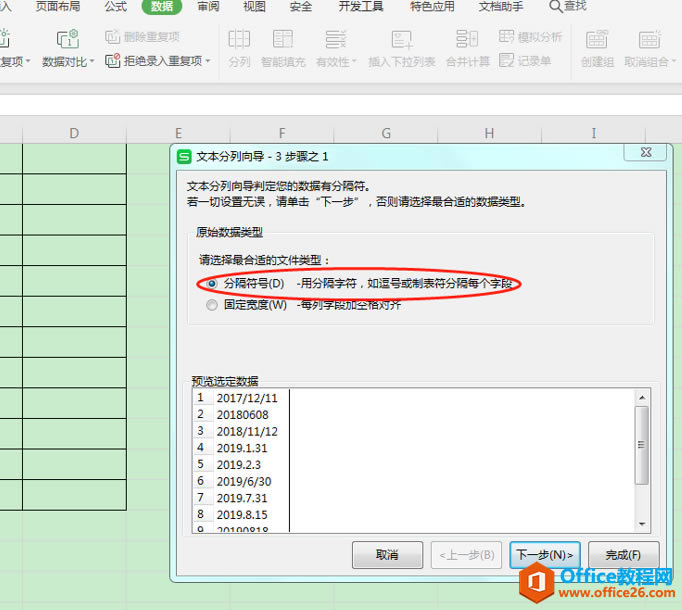Click the Smart Fill (智能填充) icon
Viewport: 682px width, 610px height.
[x=283, y=39]
